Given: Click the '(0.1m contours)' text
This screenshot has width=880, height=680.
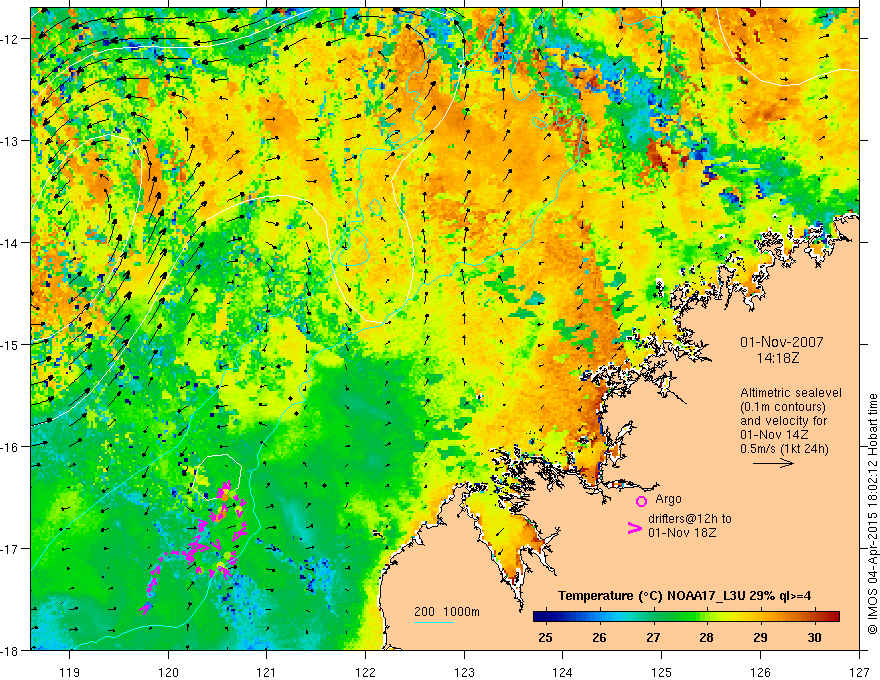Looking at the screenshot, I should point(783,407).
